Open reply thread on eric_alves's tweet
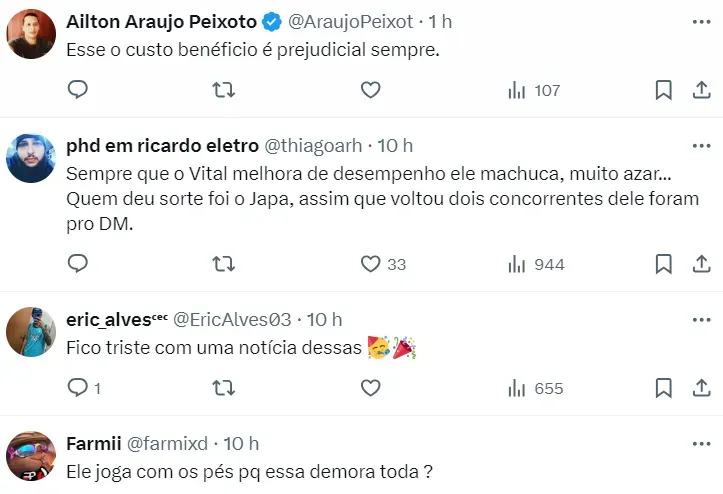Viewport: 723px width, 494px height. click(x=78, y=387)
